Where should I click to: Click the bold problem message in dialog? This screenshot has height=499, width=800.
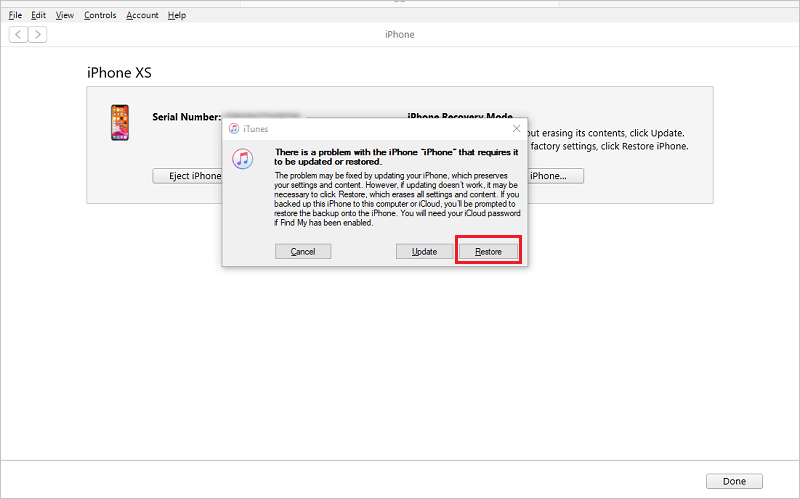tap(396, 157)
